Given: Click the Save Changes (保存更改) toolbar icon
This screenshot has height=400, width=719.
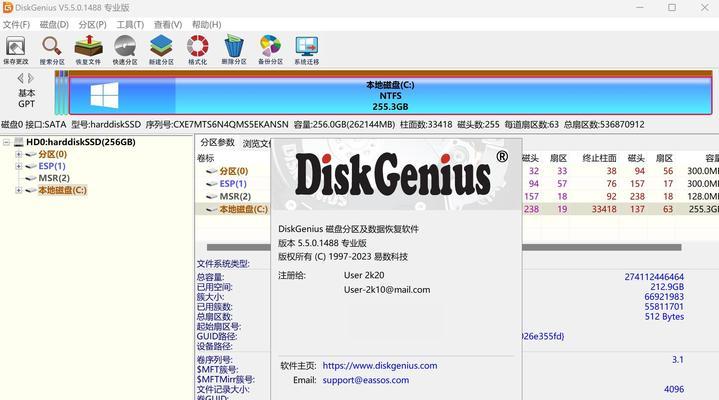Looking at the screenshot, I should [x=16, y=50].
